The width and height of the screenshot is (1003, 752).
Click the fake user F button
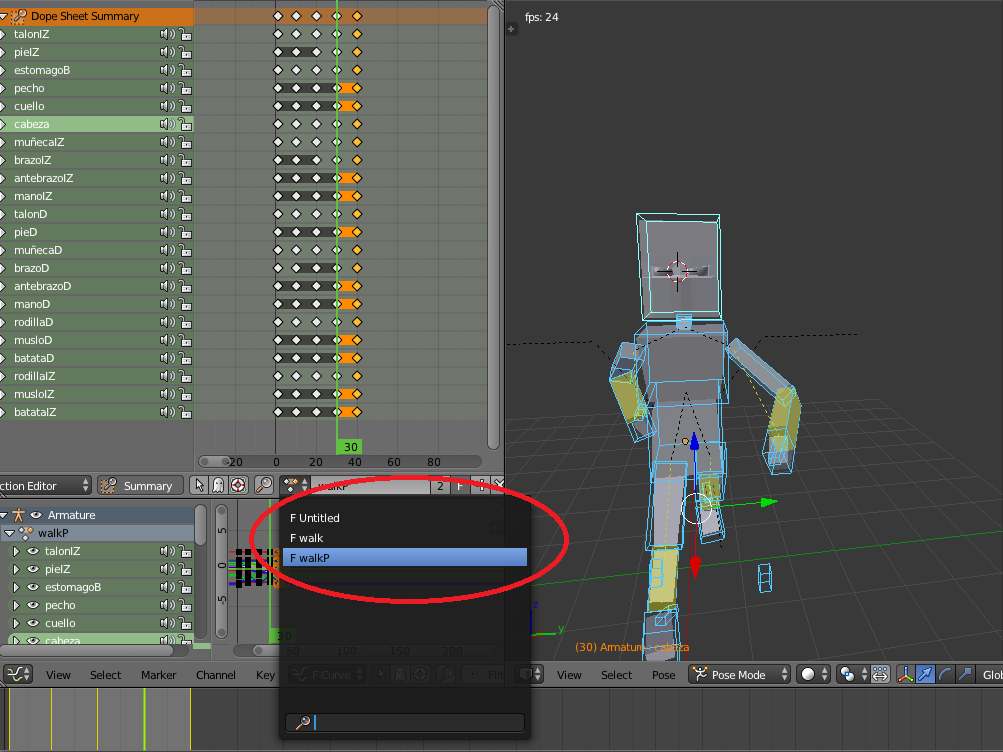459,486
